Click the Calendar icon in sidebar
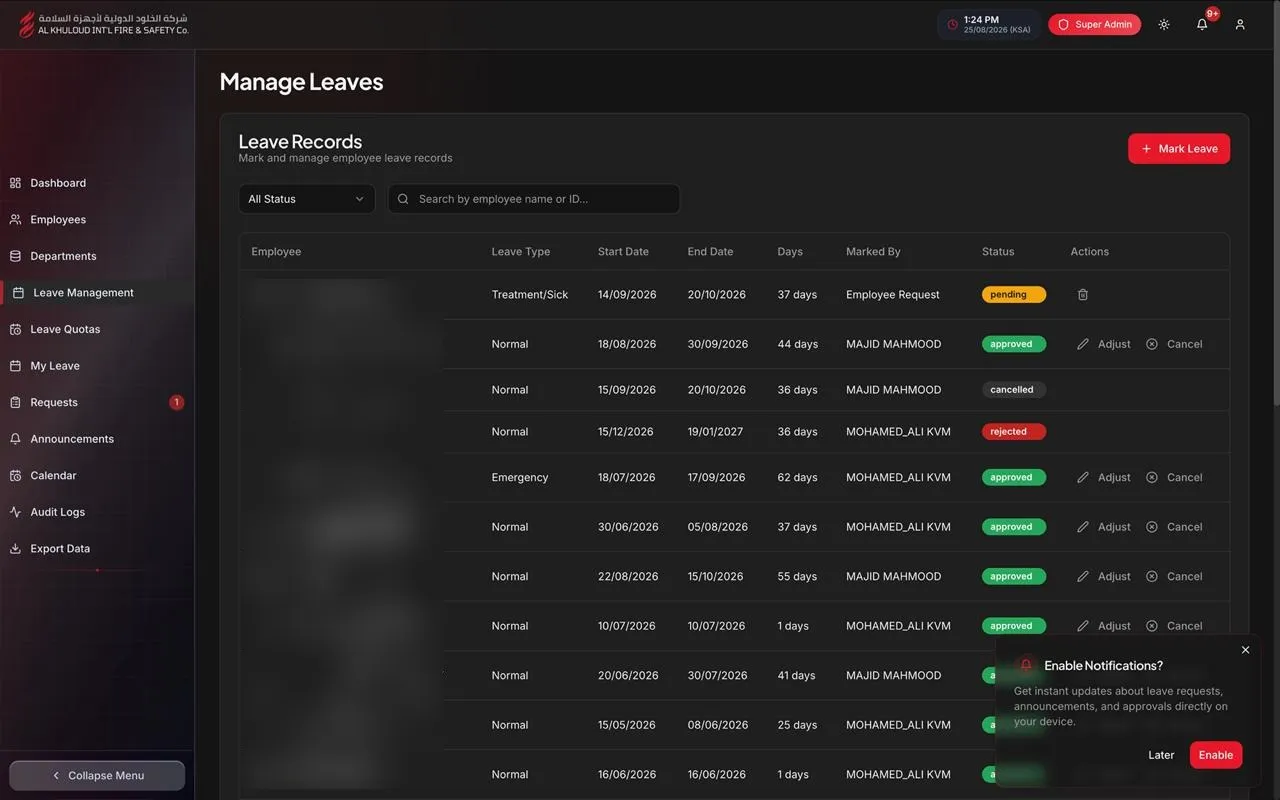This screenshot has height=800, width=1280. click(x=15, y=476)
